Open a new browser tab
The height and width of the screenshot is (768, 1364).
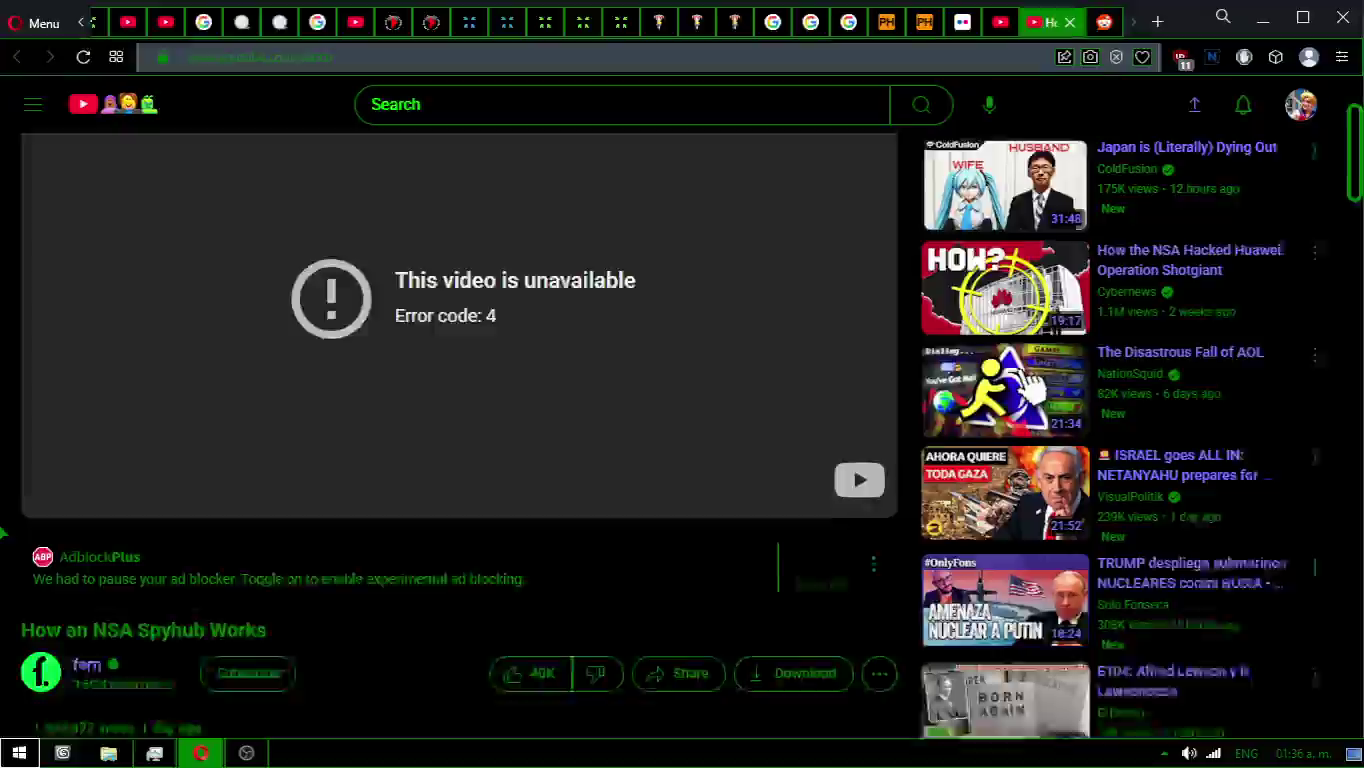tap(1157, 22)
